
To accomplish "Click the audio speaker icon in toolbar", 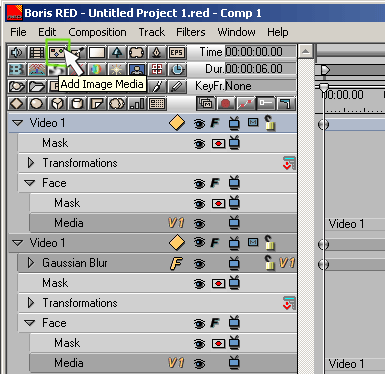I will point(17,52).
